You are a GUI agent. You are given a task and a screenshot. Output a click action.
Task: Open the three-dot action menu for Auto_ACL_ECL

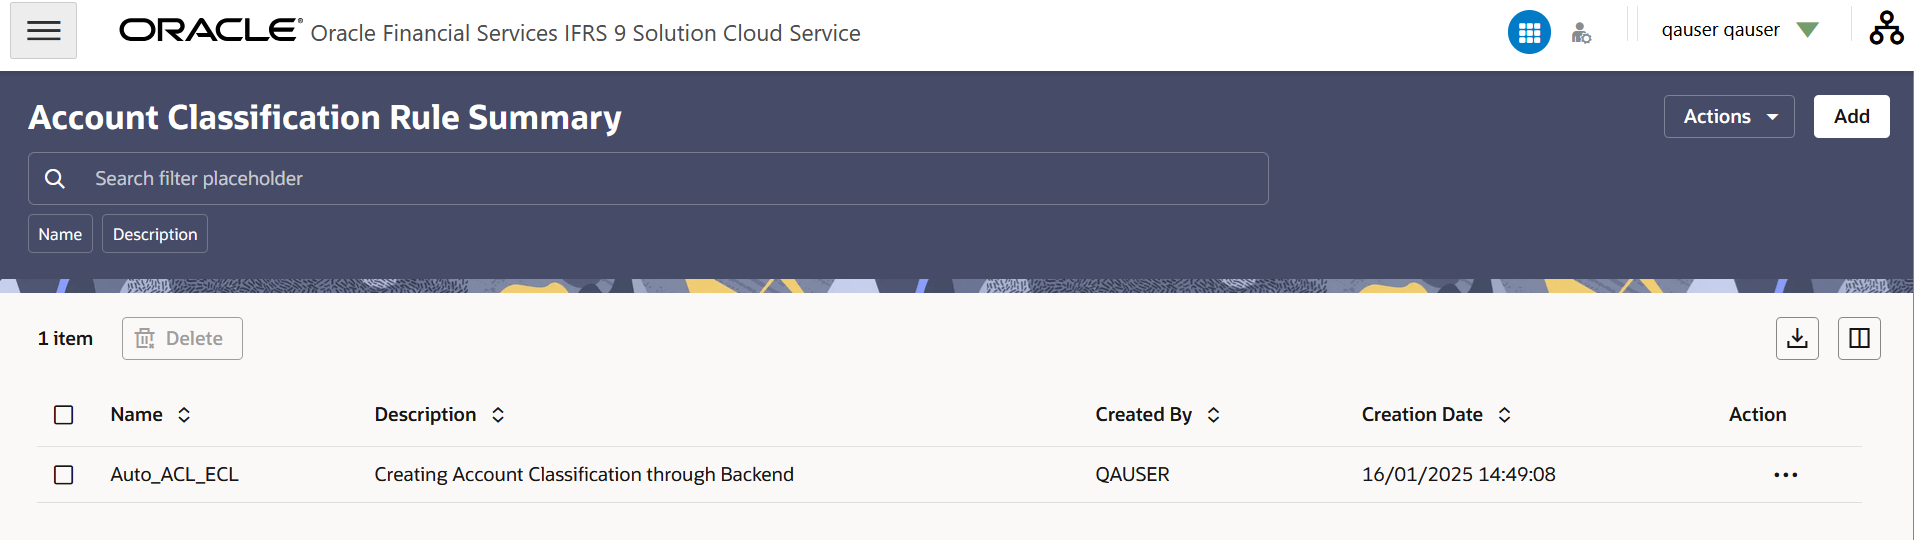tap(1785, 475)
